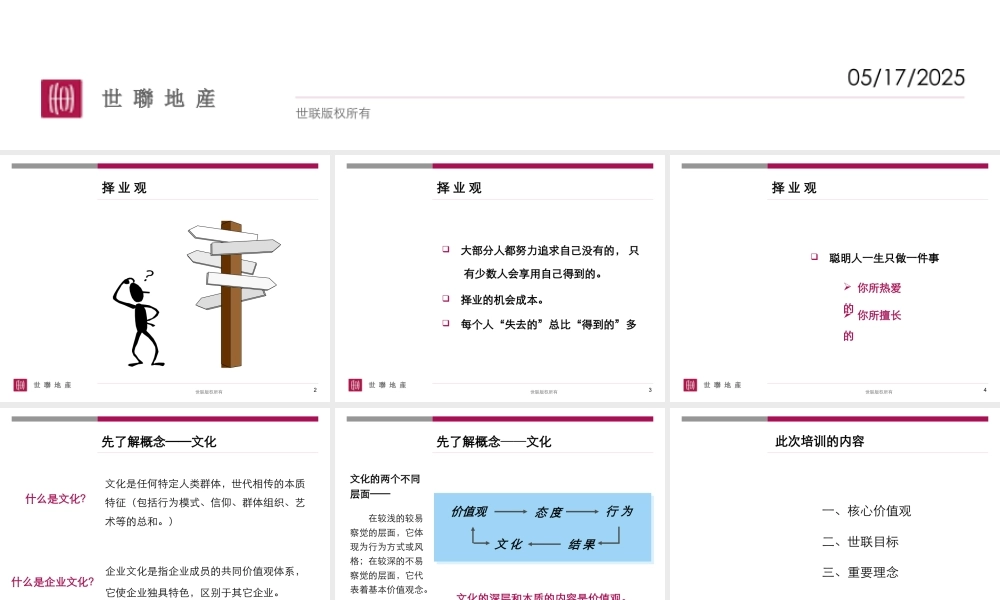Click the arrow between 价值观 and 态度
1000x600 pixels.
click(x=510, y=511)
